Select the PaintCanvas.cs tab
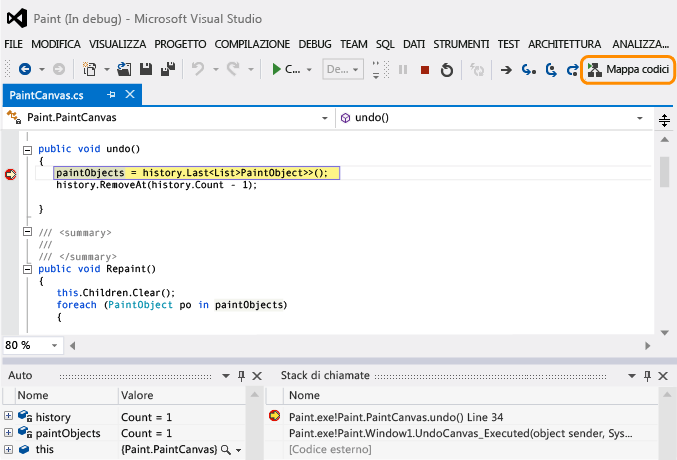 coord(46,95)
